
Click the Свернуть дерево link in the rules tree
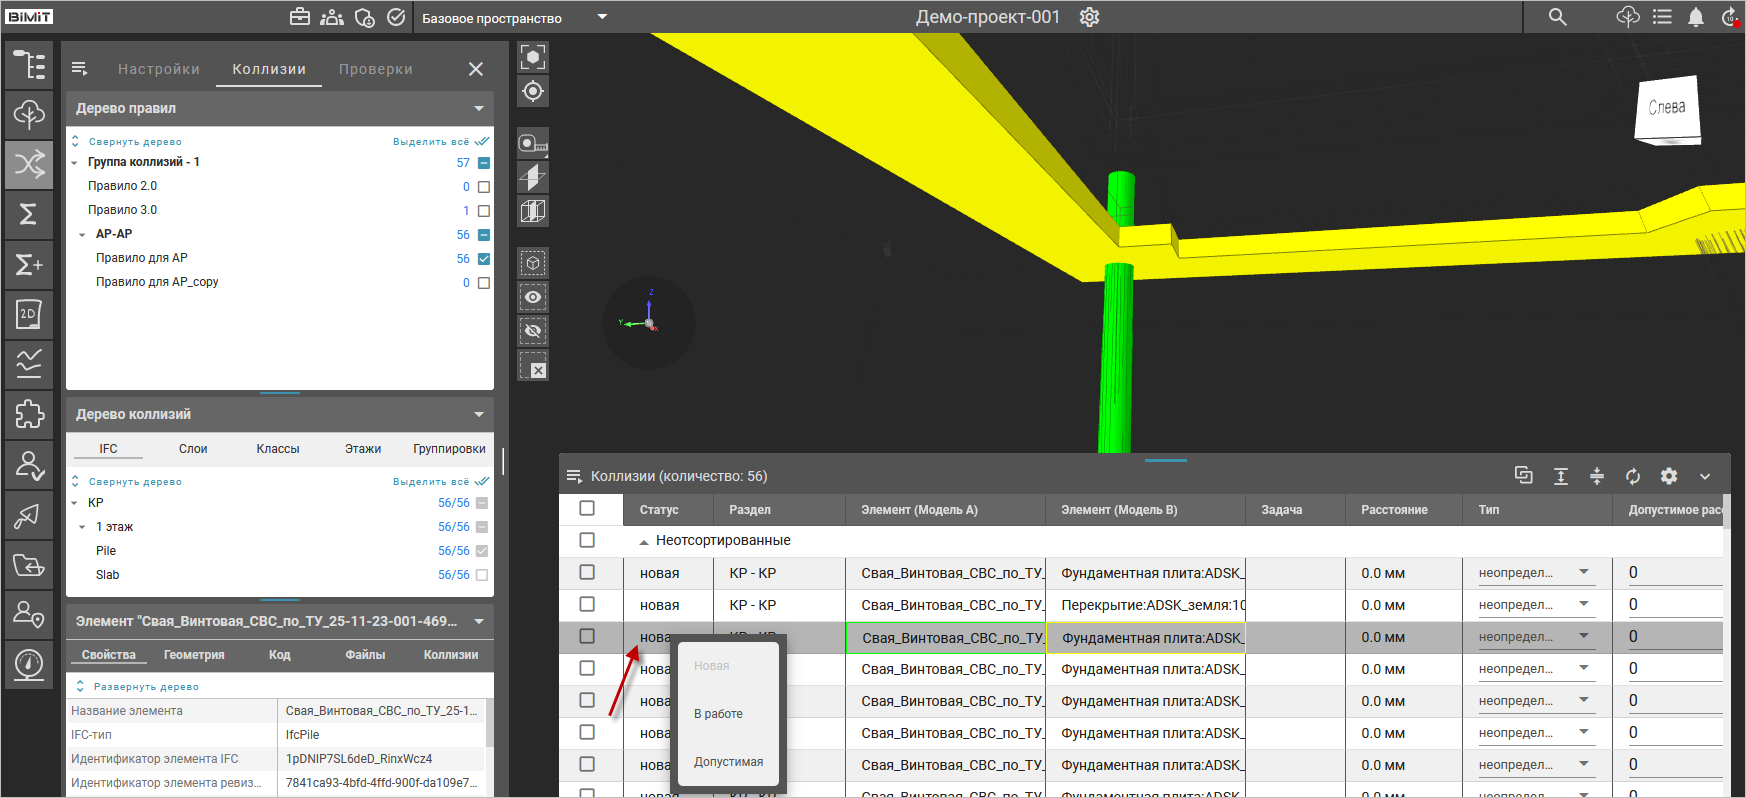(135, 142)
